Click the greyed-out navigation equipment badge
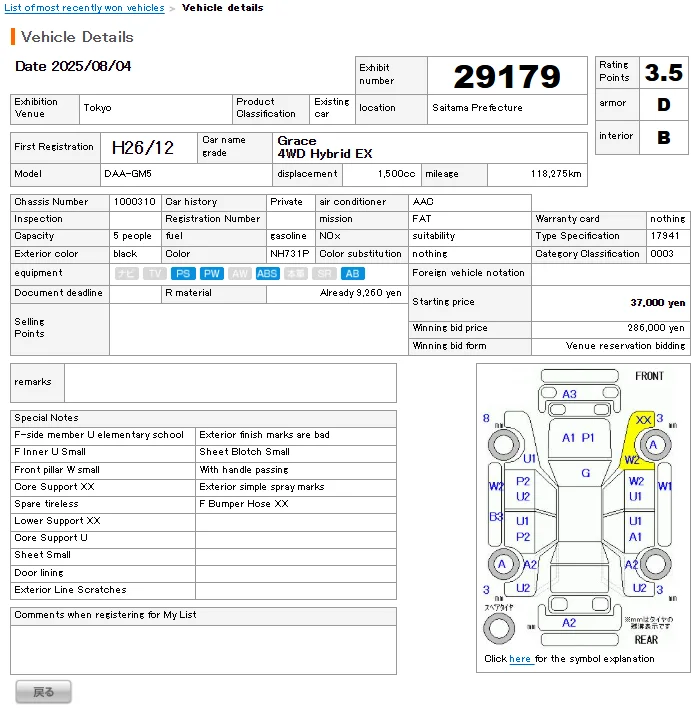This screenshot has height=717, width=691. click(126, 273)
